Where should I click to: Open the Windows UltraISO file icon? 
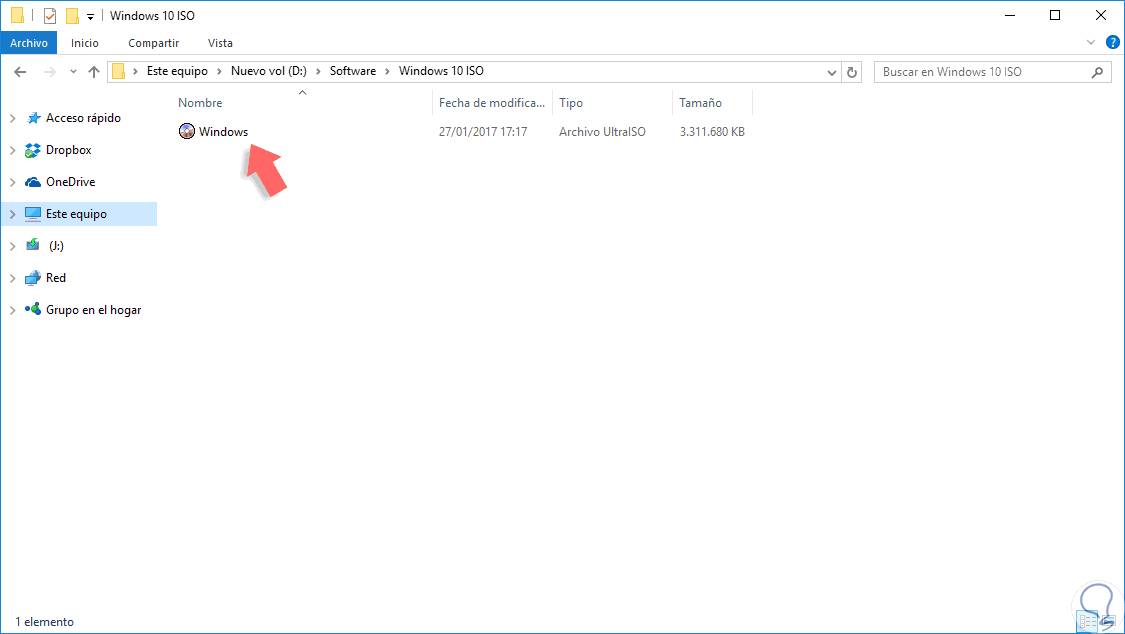187,131
